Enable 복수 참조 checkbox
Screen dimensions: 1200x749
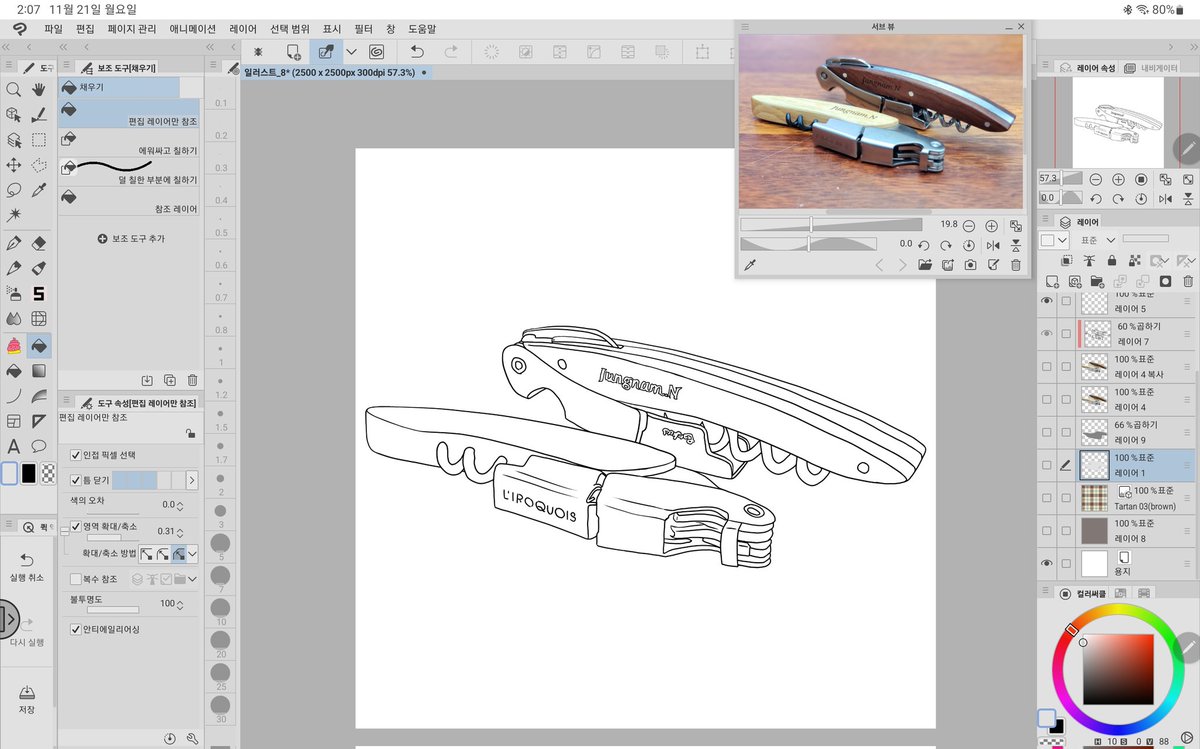76,578
